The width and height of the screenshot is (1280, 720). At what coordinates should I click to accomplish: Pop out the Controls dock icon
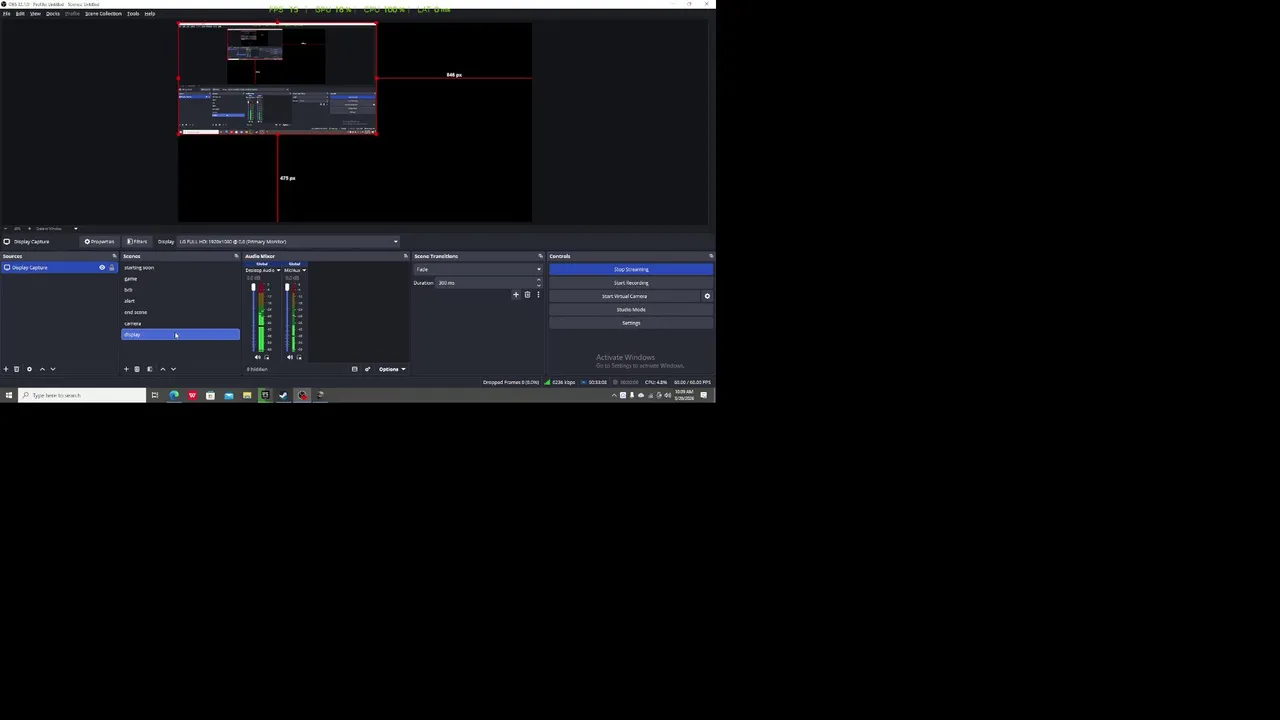[x=711, y=256]
